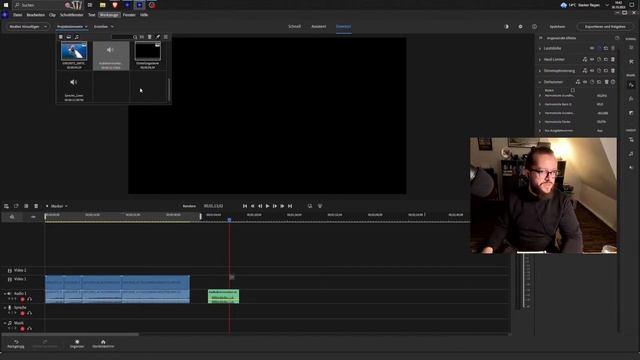Jump to the start of the timeline
640x360 pixels.
pyautogui.click(x=245, y=206)
